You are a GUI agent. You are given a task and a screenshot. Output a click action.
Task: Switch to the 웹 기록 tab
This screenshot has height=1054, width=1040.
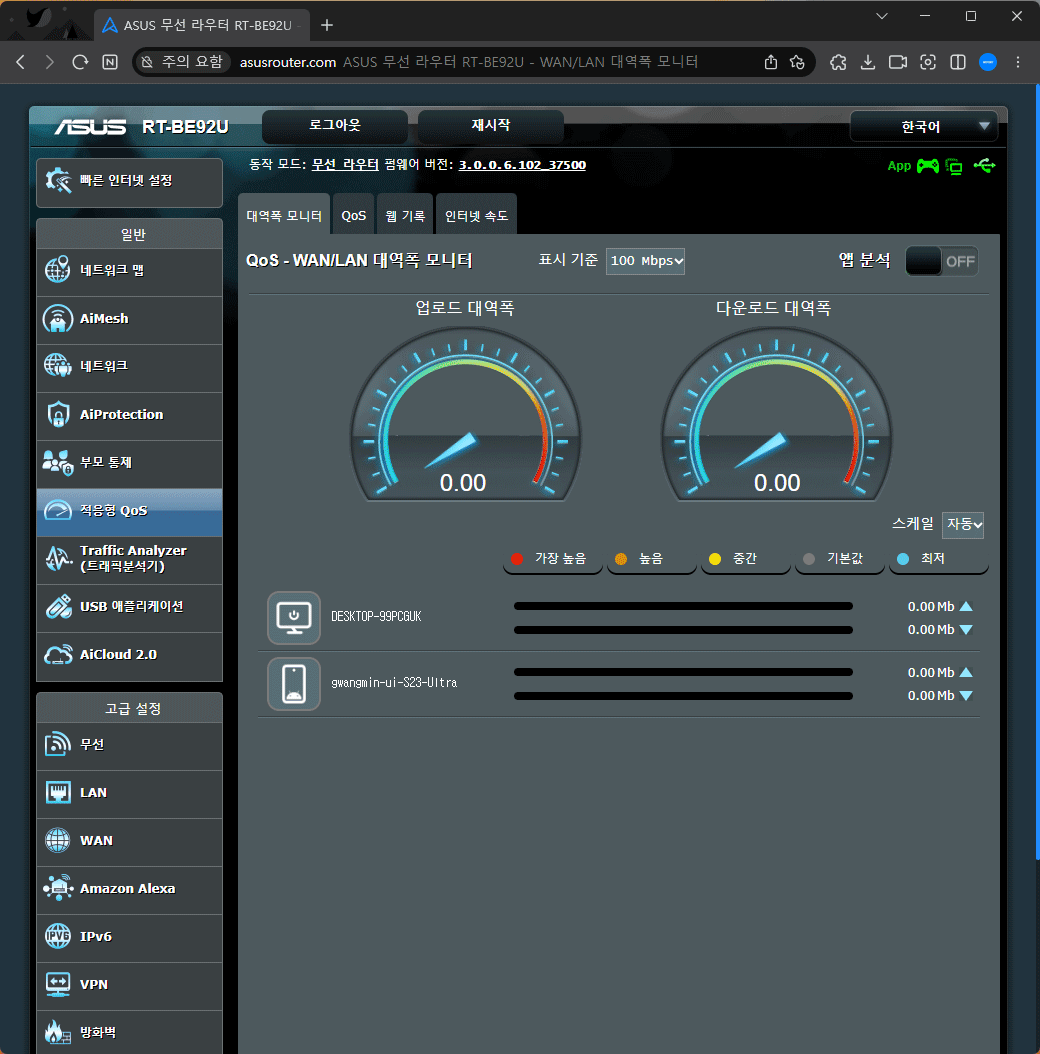click(x=405, y=215)
